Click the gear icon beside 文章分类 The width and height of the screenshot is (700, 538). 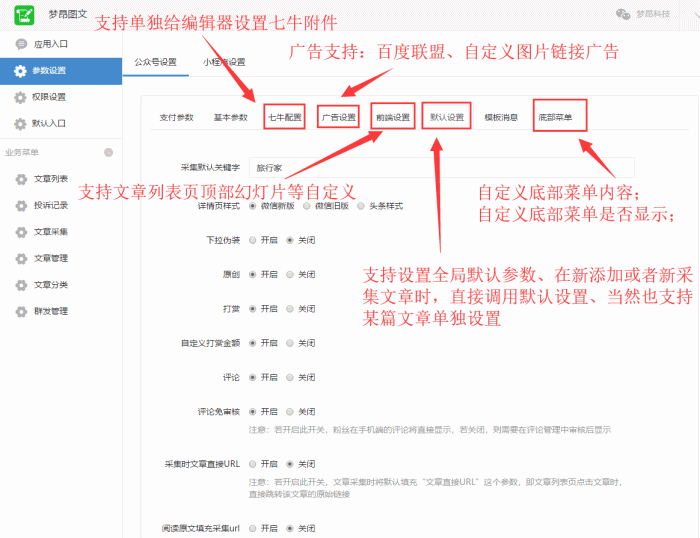pyautogui.click(x=21, y=285)
